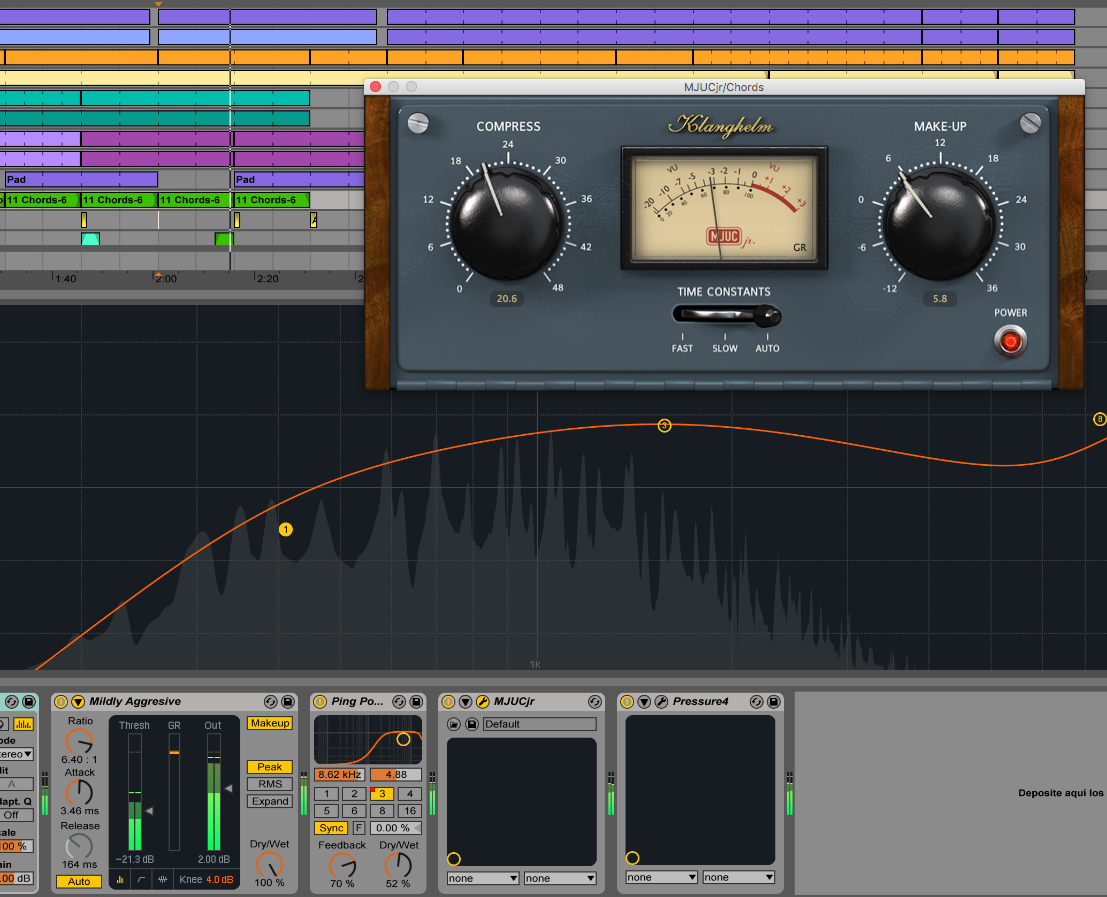Open MJUCjr preset folder icon
Screen dimensions: 1107x897
point(454,724)
